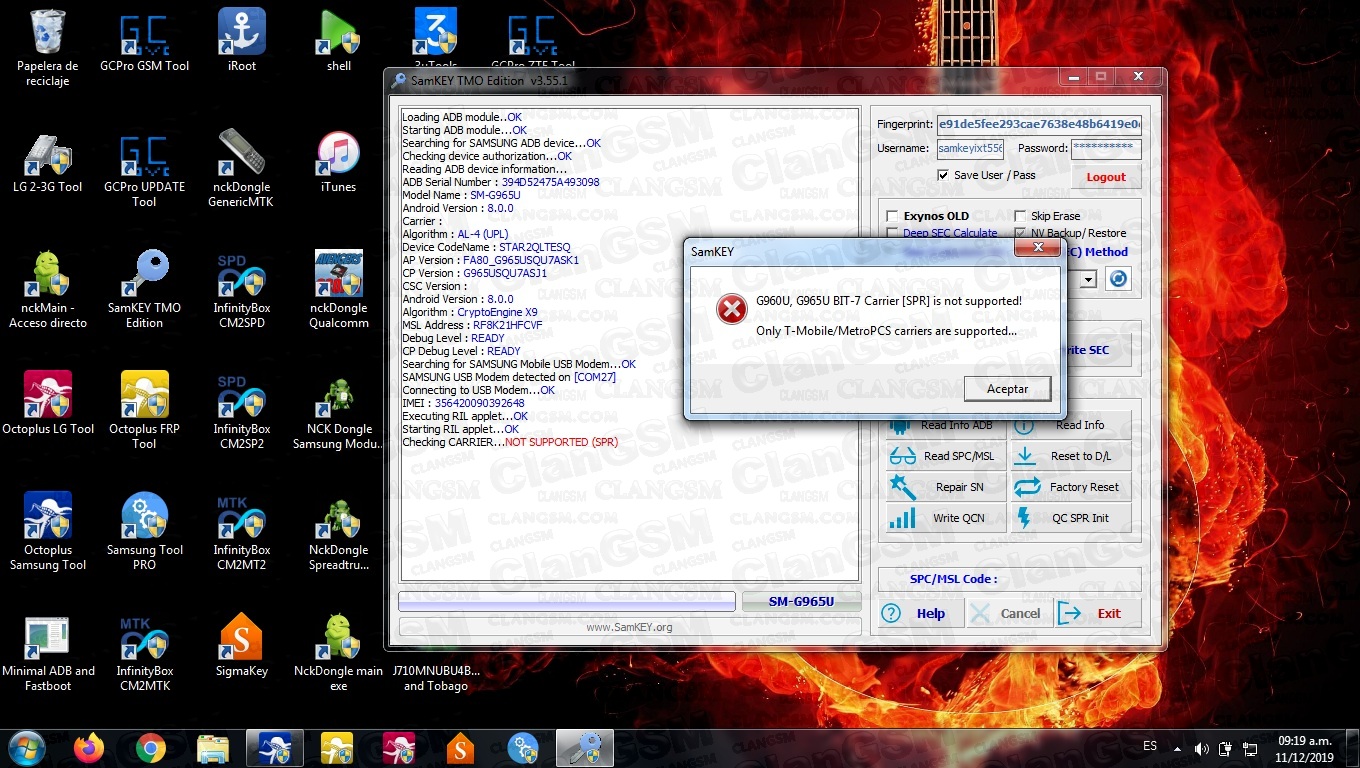The width and height of the screenshot is (1360, 768).
Task: Toggle the Save User / Pass checkbox
Action: click(942, 175)
